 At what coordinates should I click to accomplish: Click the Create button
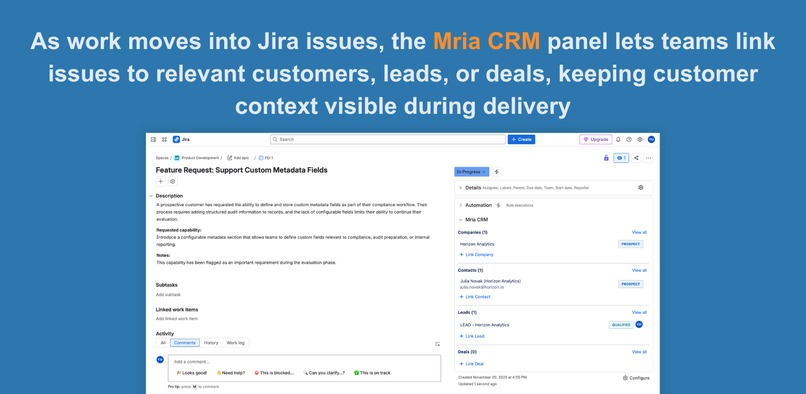click(521, 139)
